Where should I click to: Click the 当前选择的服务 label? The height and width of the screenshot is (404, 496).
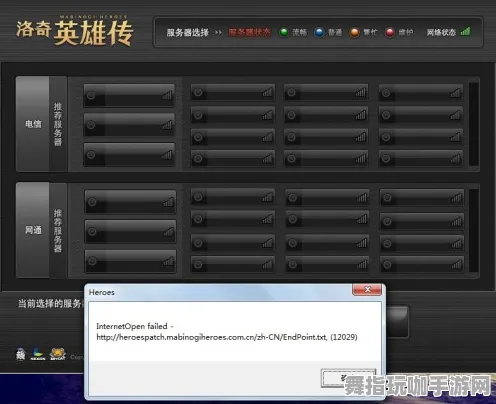[x=50, y=304]
